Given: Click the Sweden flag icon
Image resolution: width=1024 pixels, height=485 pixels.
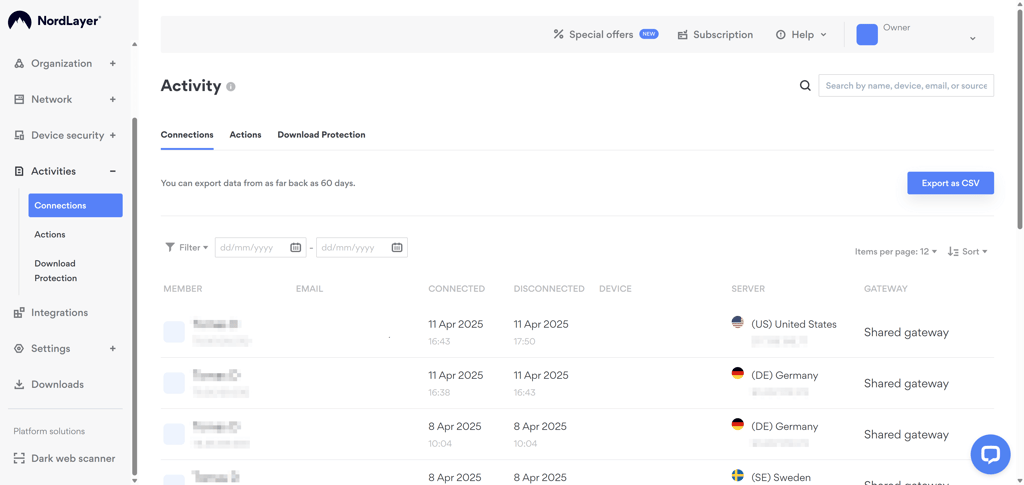Looking at the screenshot, I should tap(737, 475).
